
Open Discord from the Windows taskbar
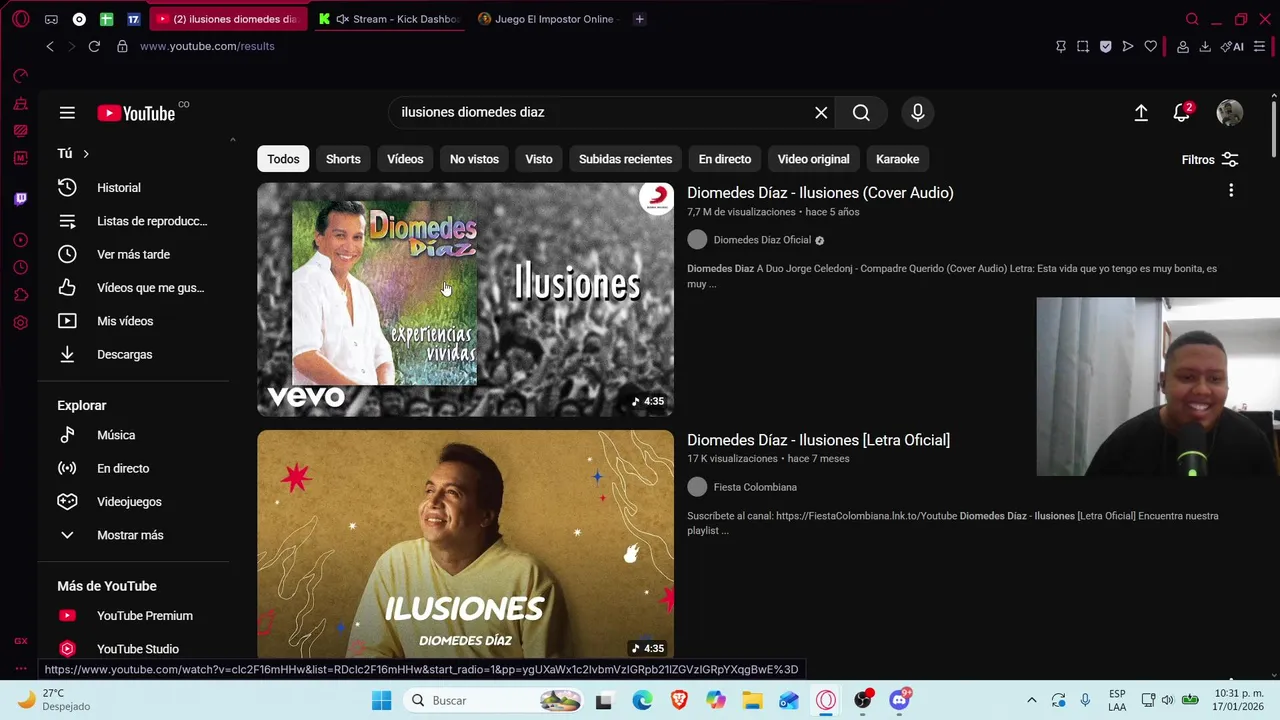899,700
